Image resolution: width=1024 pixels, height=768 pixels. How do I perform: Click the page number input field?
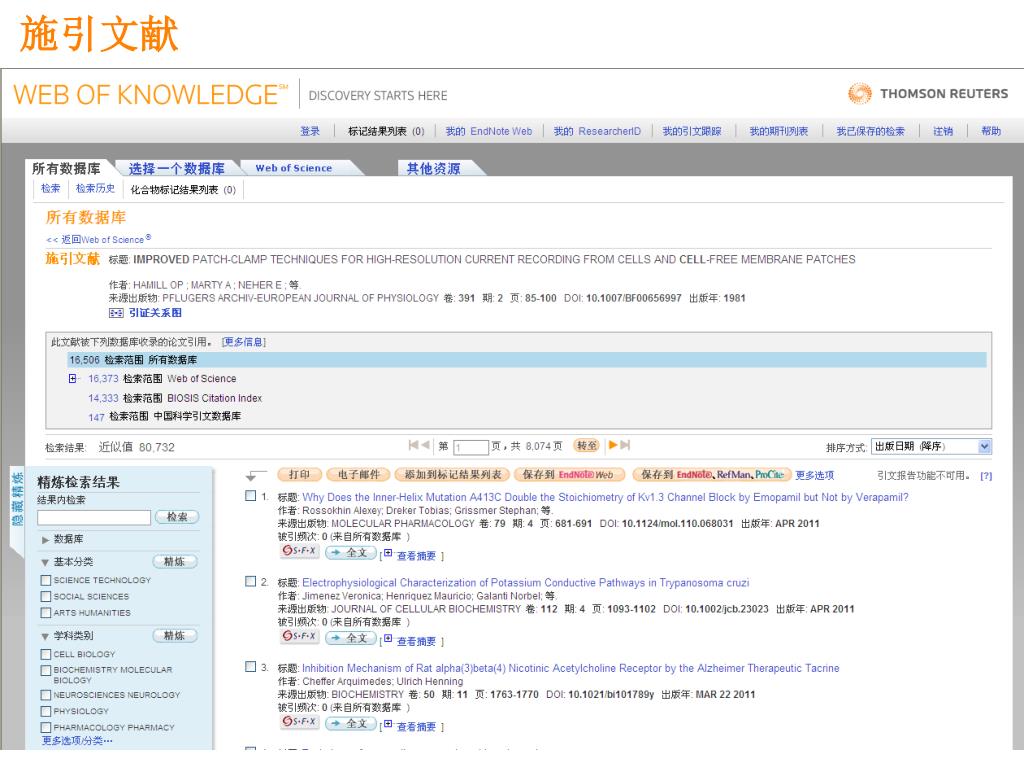[471, 447]
